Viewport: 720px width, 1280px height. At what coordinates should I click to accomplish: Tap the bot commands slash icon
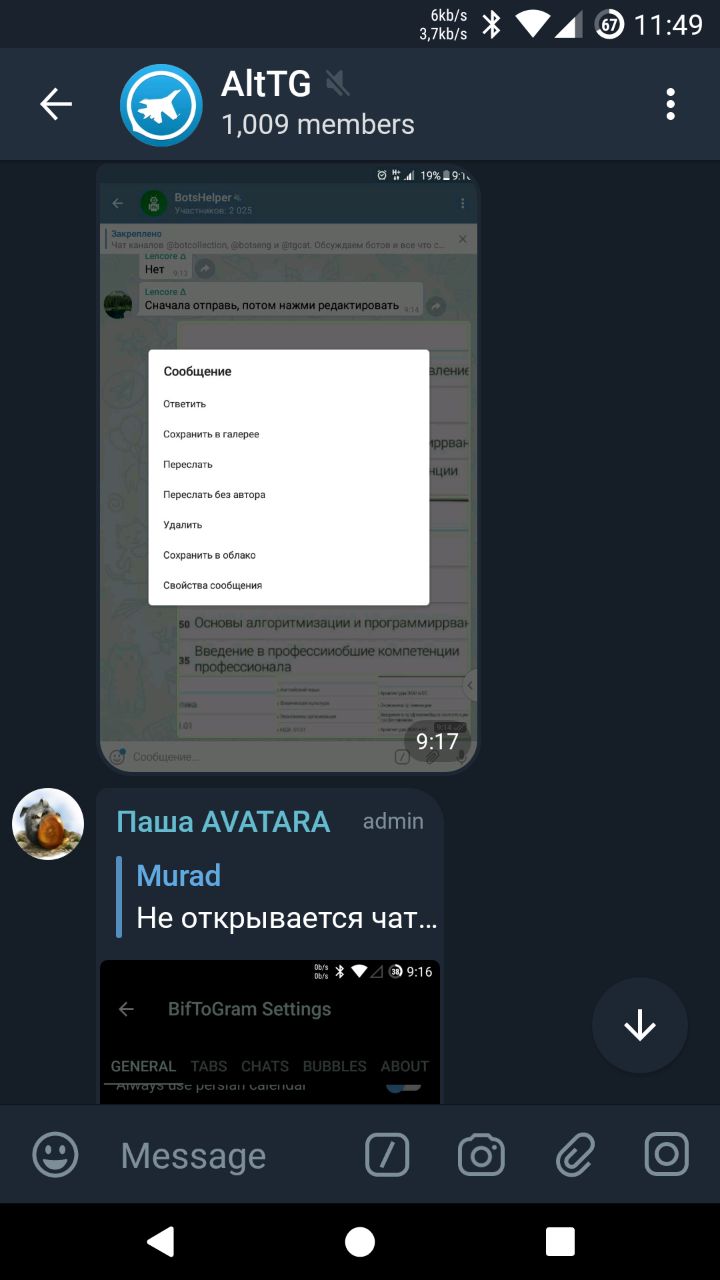click(x=387, y=1155)
